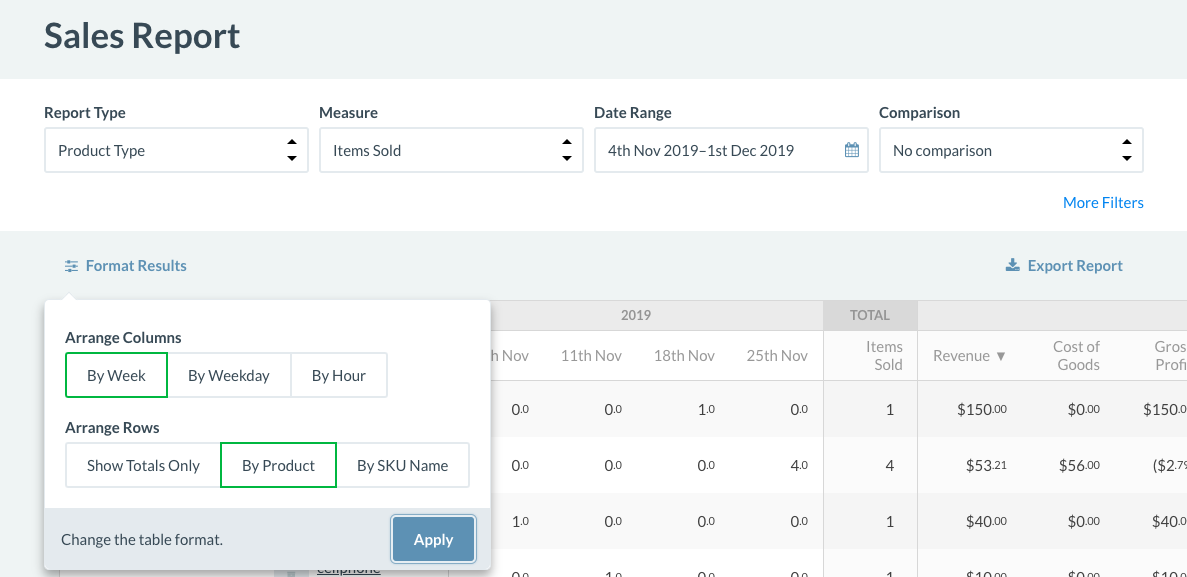Open the Comparison dropdown
This screenshot has width=1187, height=577.
tap(1011, 151)
